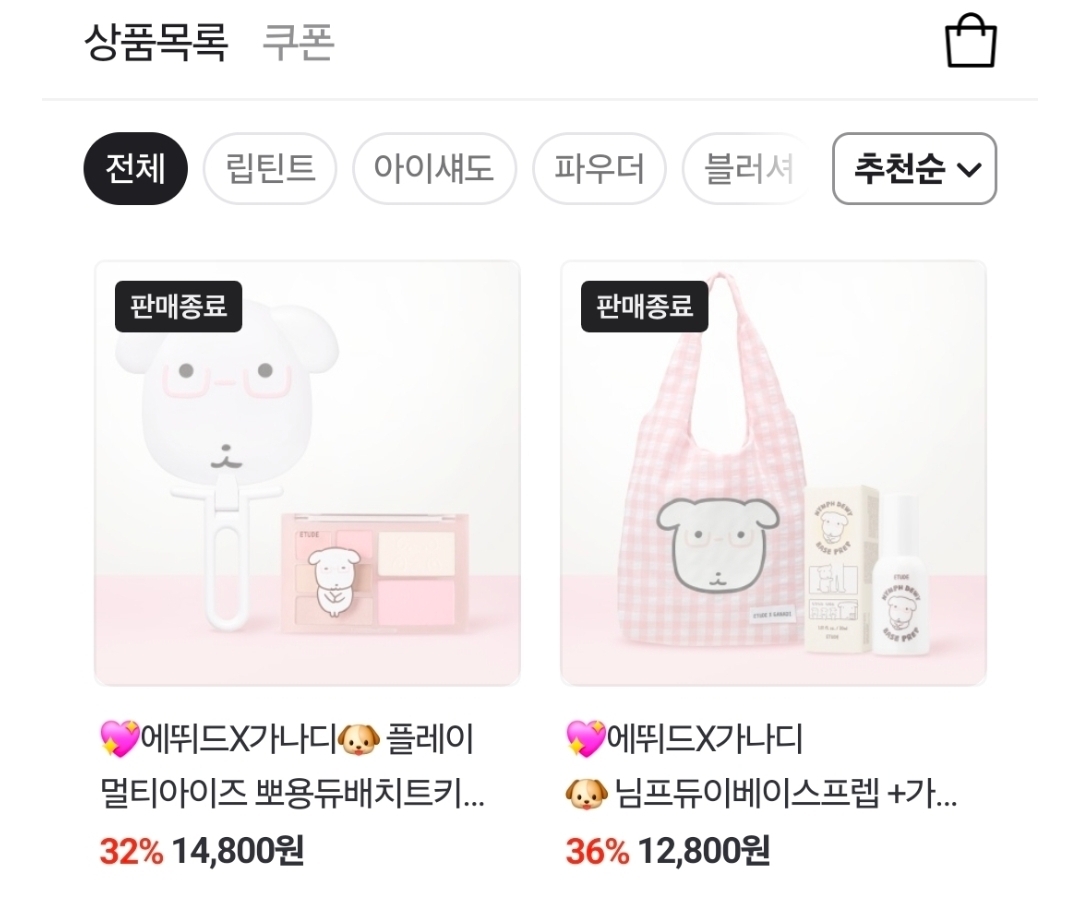Click dog face emoji before 님프듀이베이스프렙
The height and width of the screenshot is (912, 1080).
pyautogui.click(x=586, y=794)
